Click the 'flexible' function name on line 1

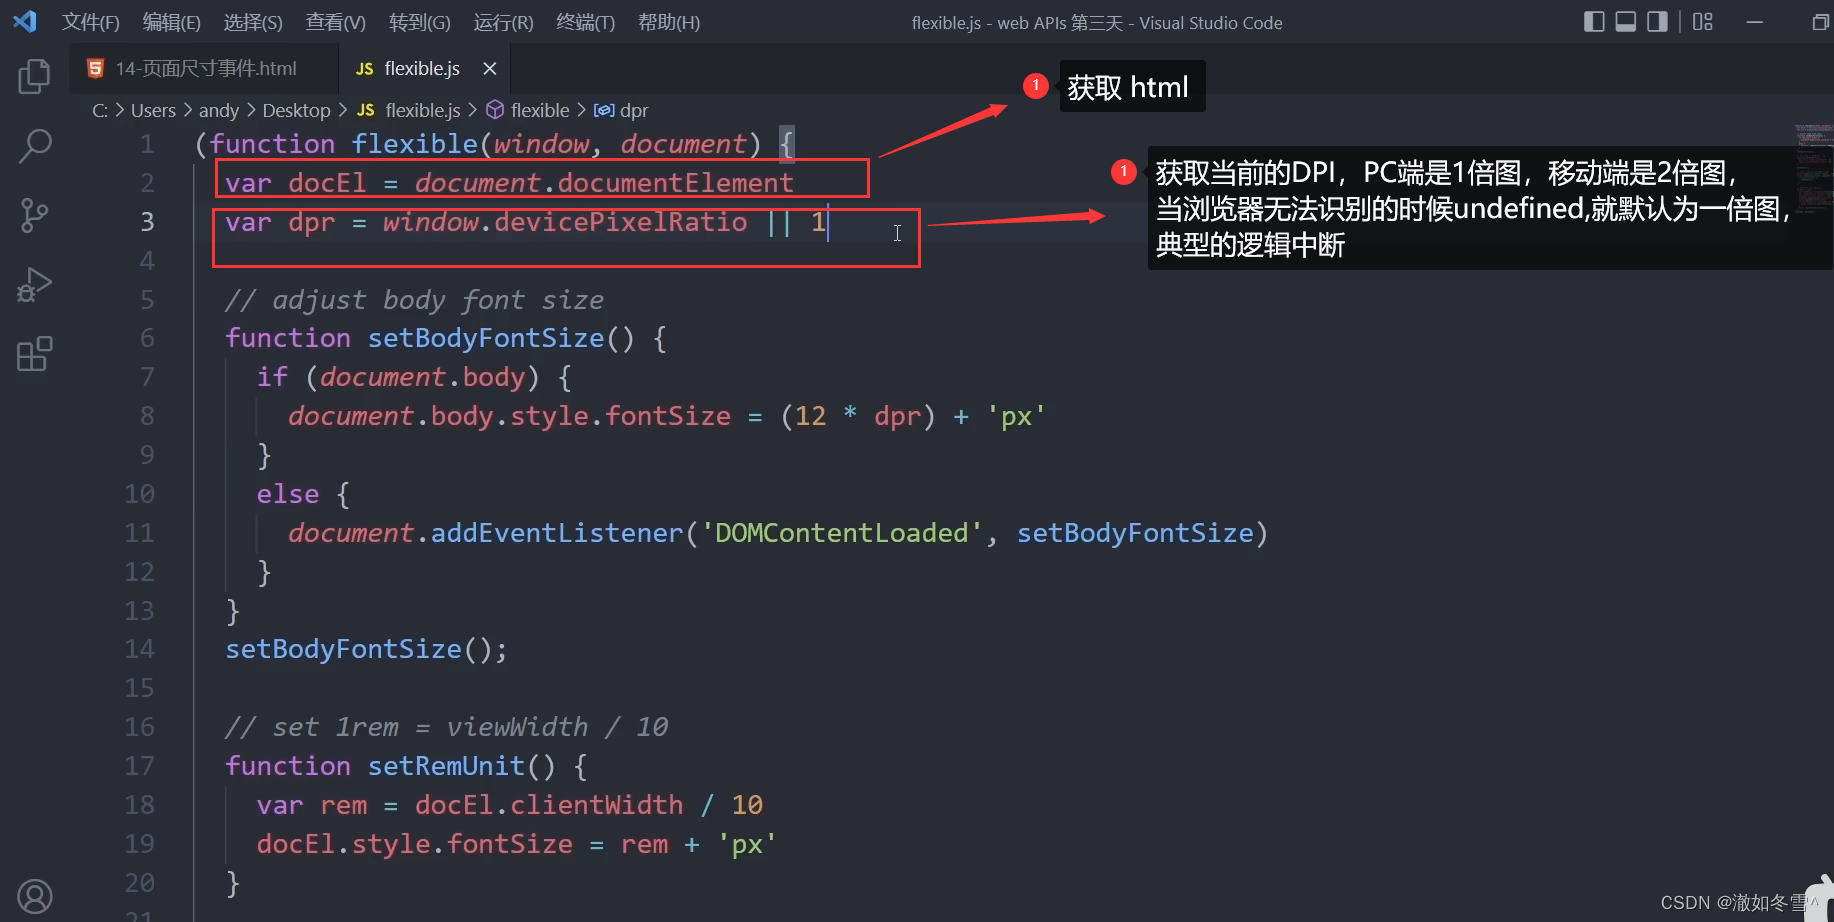tap(414, 144)
